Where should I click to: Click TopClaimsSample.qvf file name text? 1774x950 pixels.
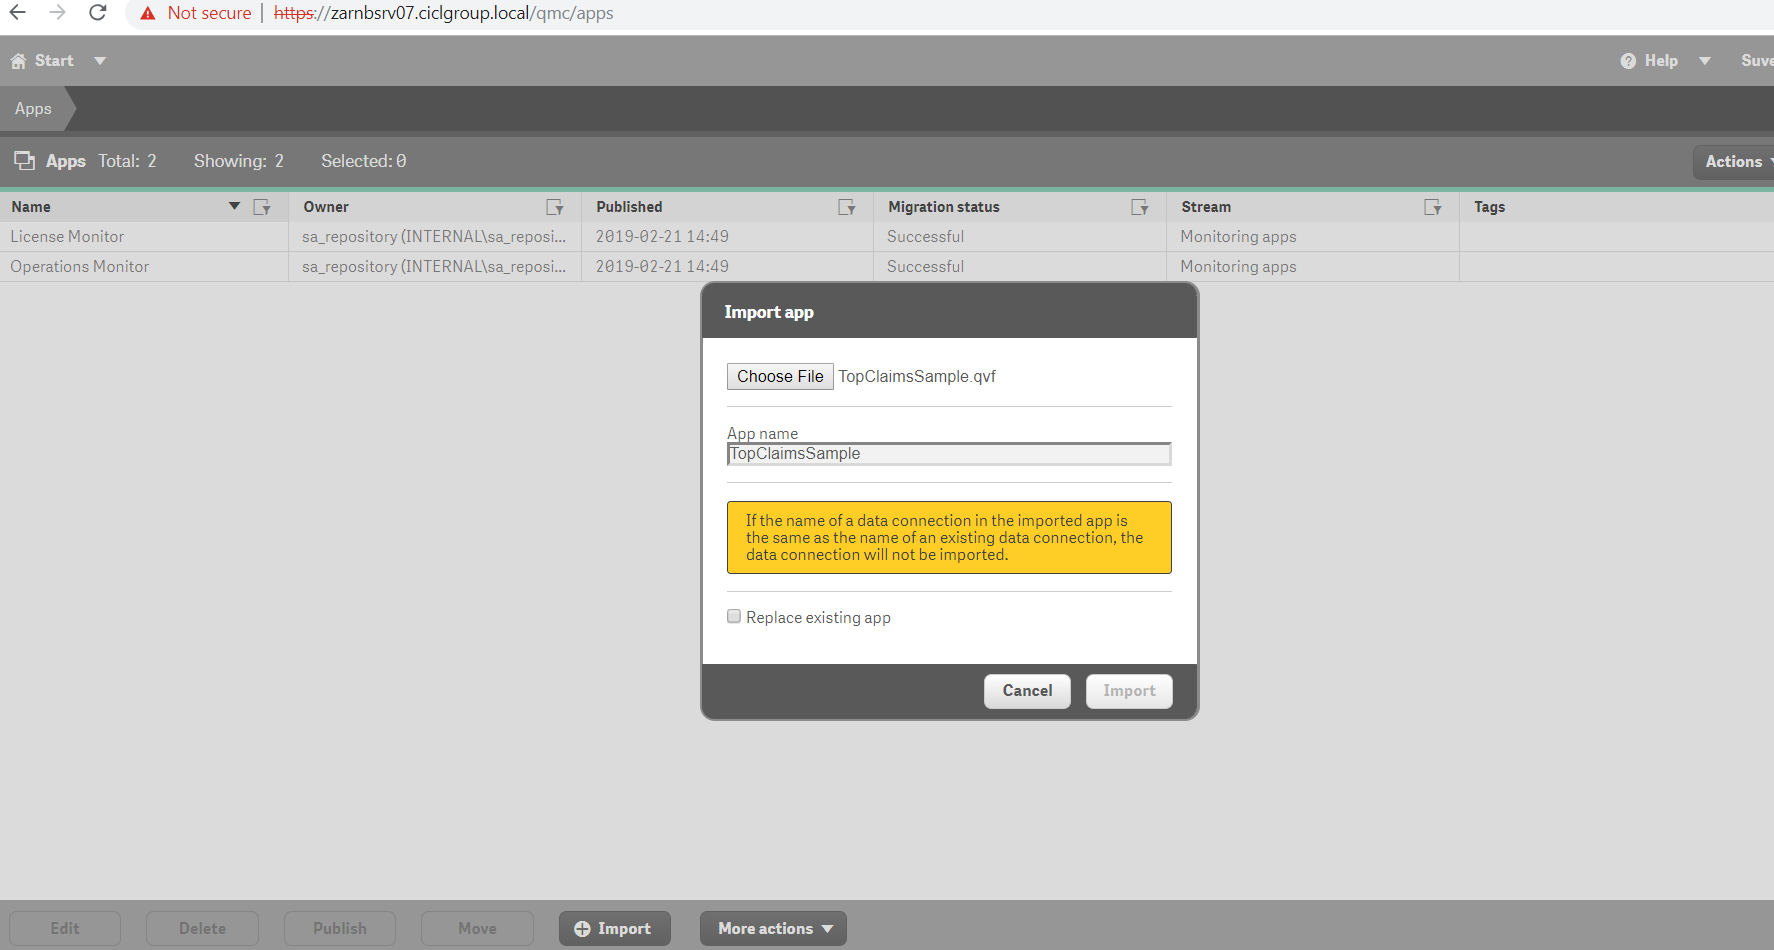[x=917, y=376]
